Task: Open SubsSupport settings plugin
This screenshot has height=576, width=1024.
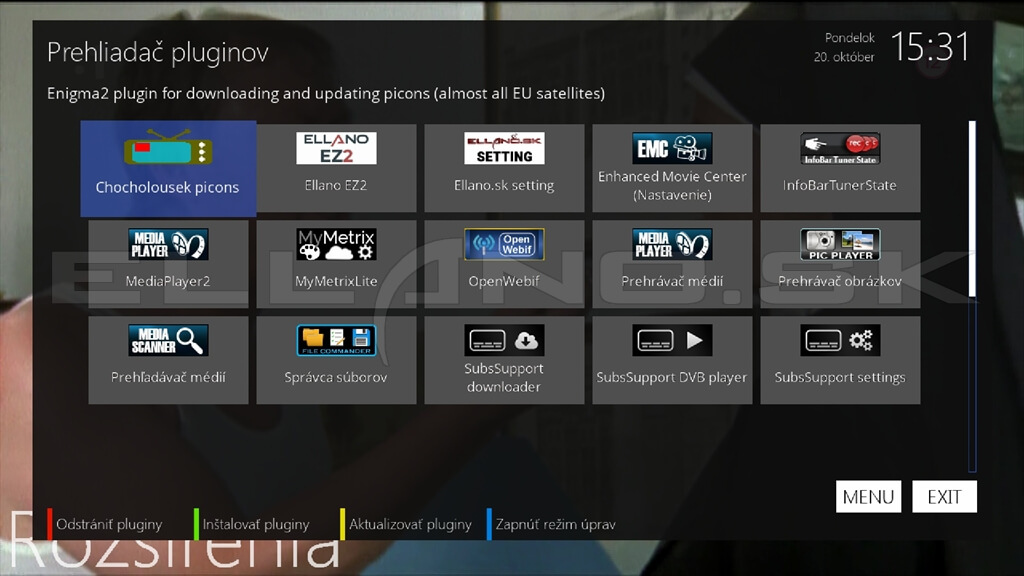Action: (840, 360)
